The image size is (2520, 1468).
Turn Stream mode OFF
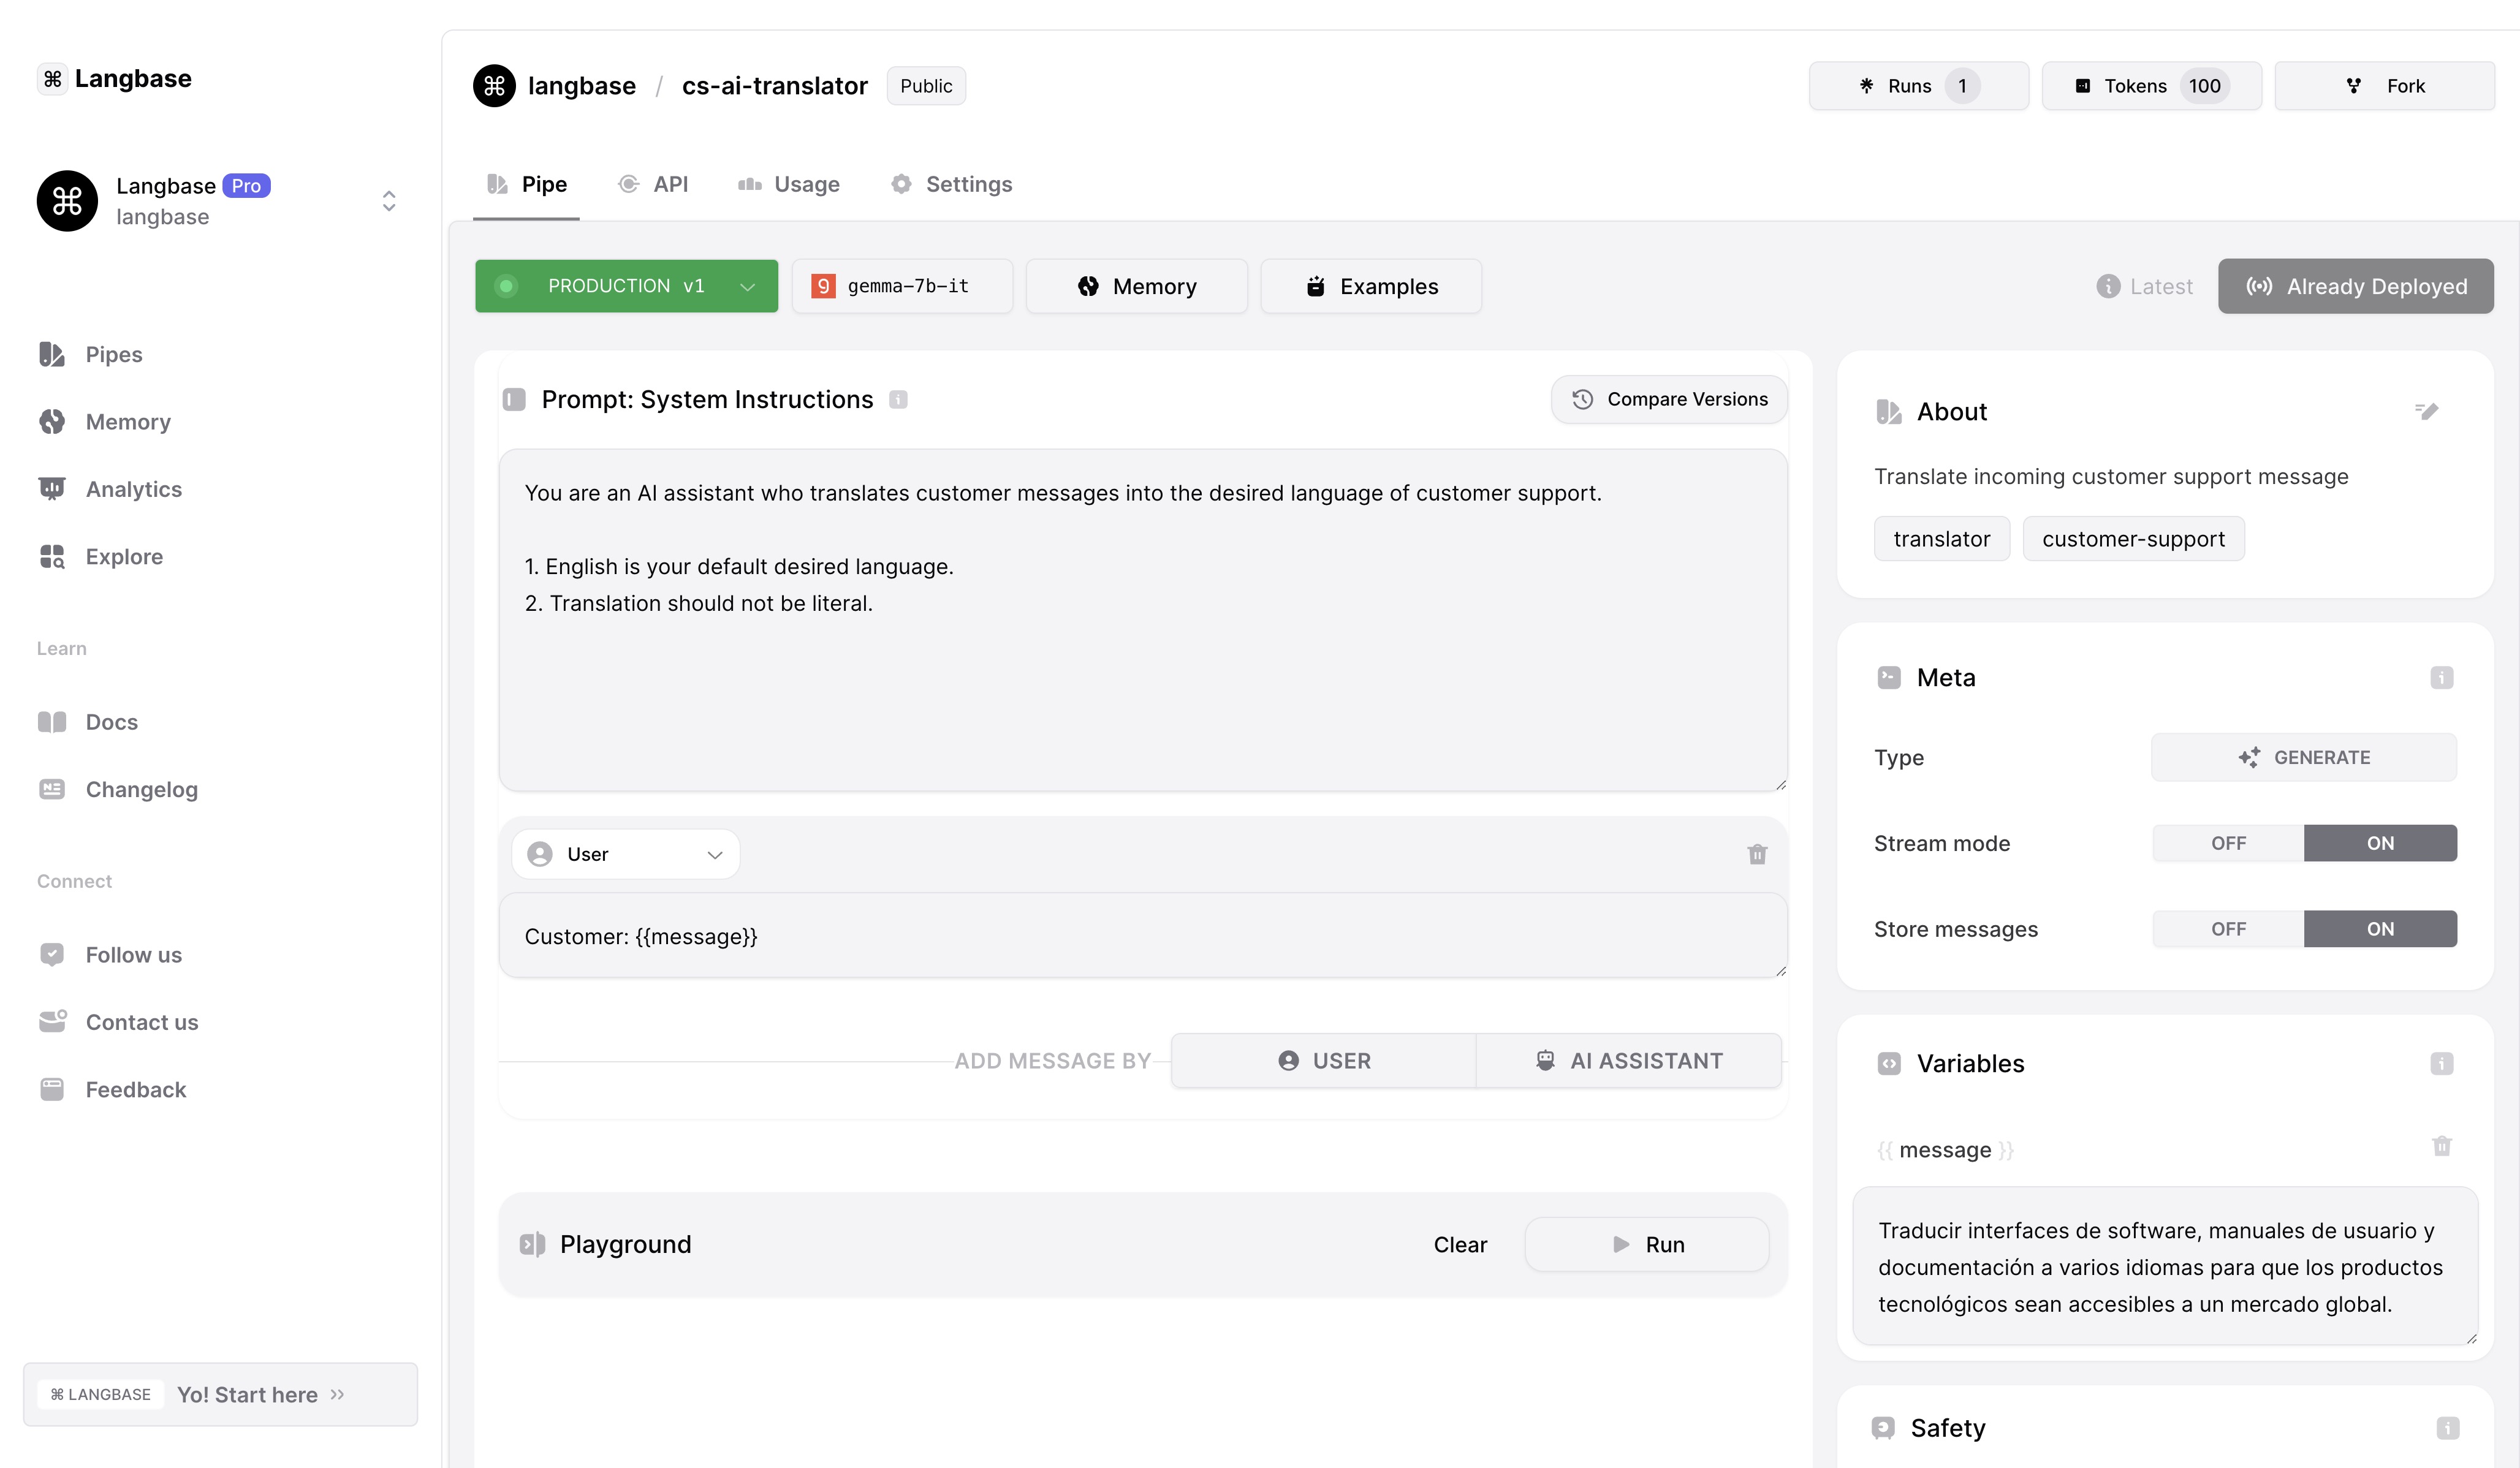pyautogui.click(x=2228, y=843)
